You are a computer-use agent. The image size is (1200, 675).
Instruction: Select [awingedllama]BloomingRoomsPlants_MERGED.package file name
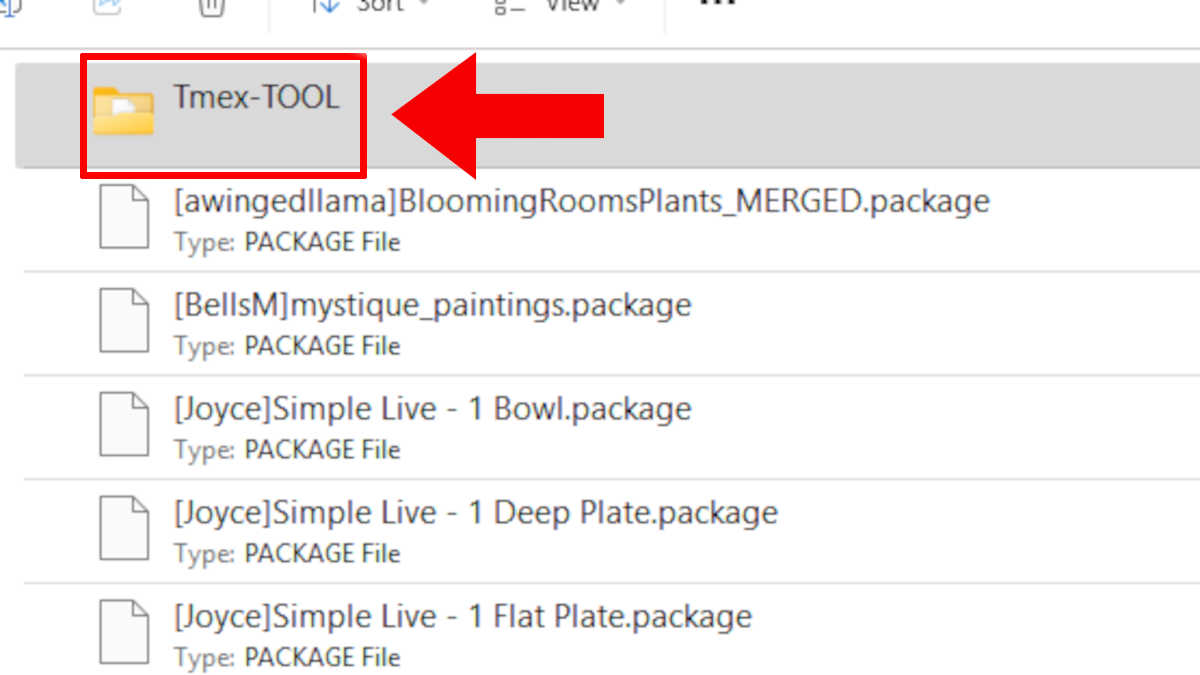[x=581, y=201]
